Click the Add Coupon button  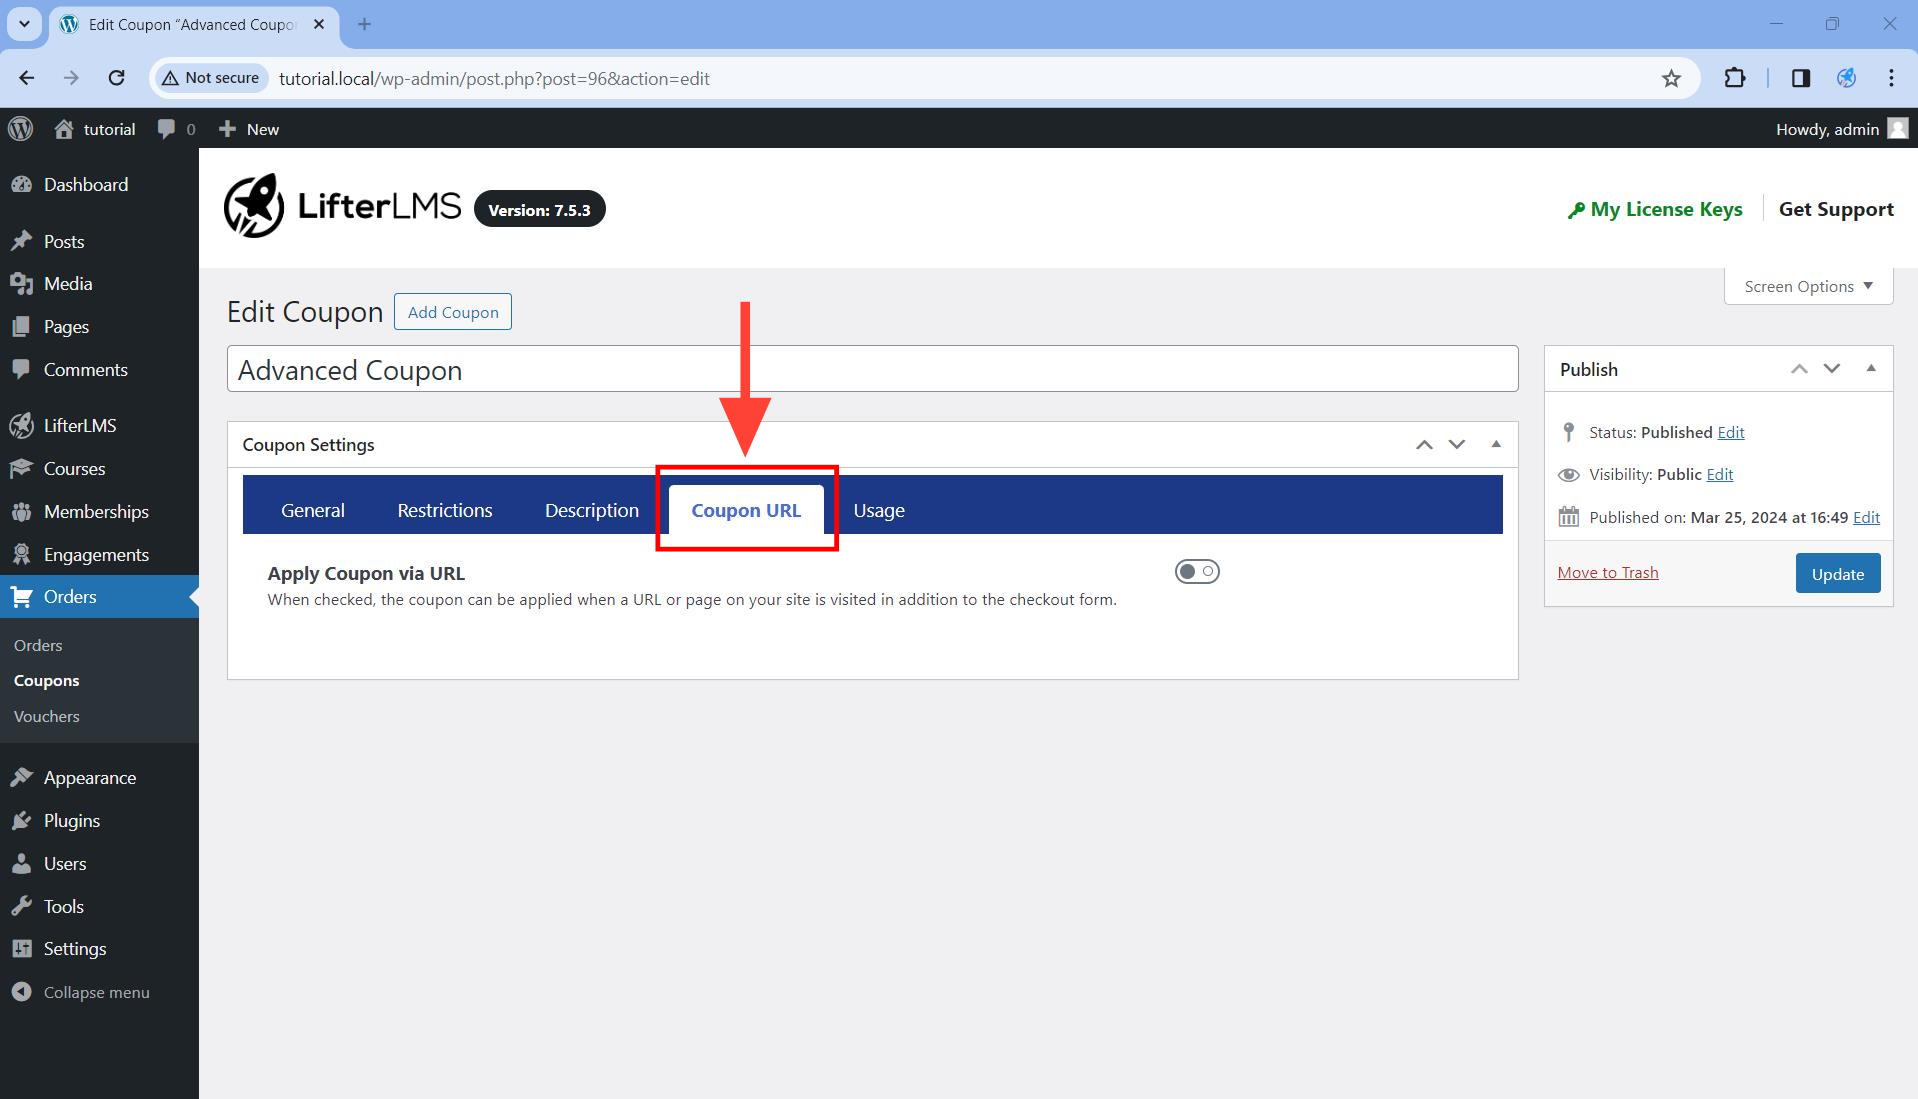pyautogui.click(x=453, y=312)
